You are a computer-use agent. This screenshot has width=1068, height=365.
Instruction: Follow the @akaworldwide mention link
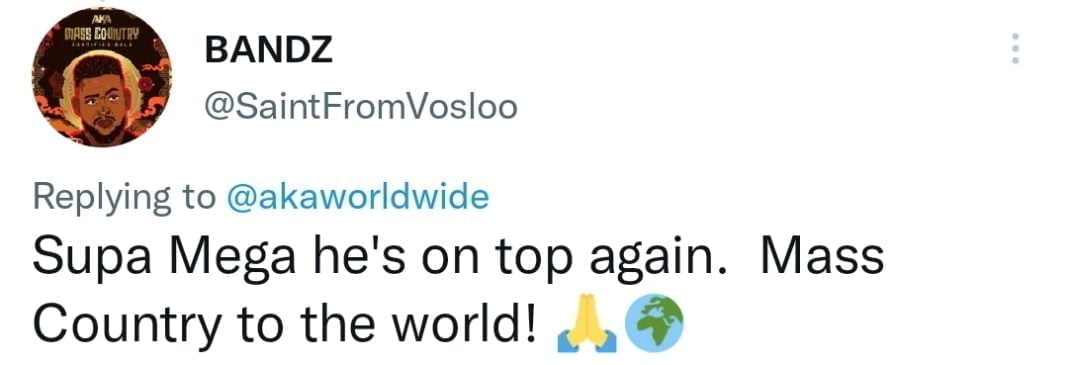point(357,197)
